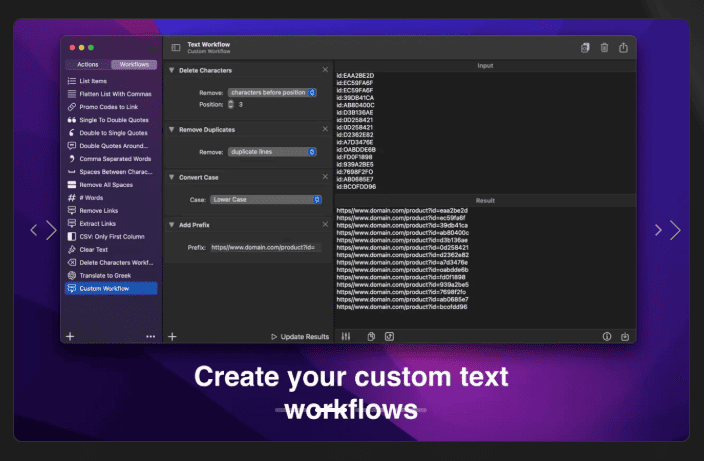Add a new workflow with the sidebar plus

(x=70, y=337)
